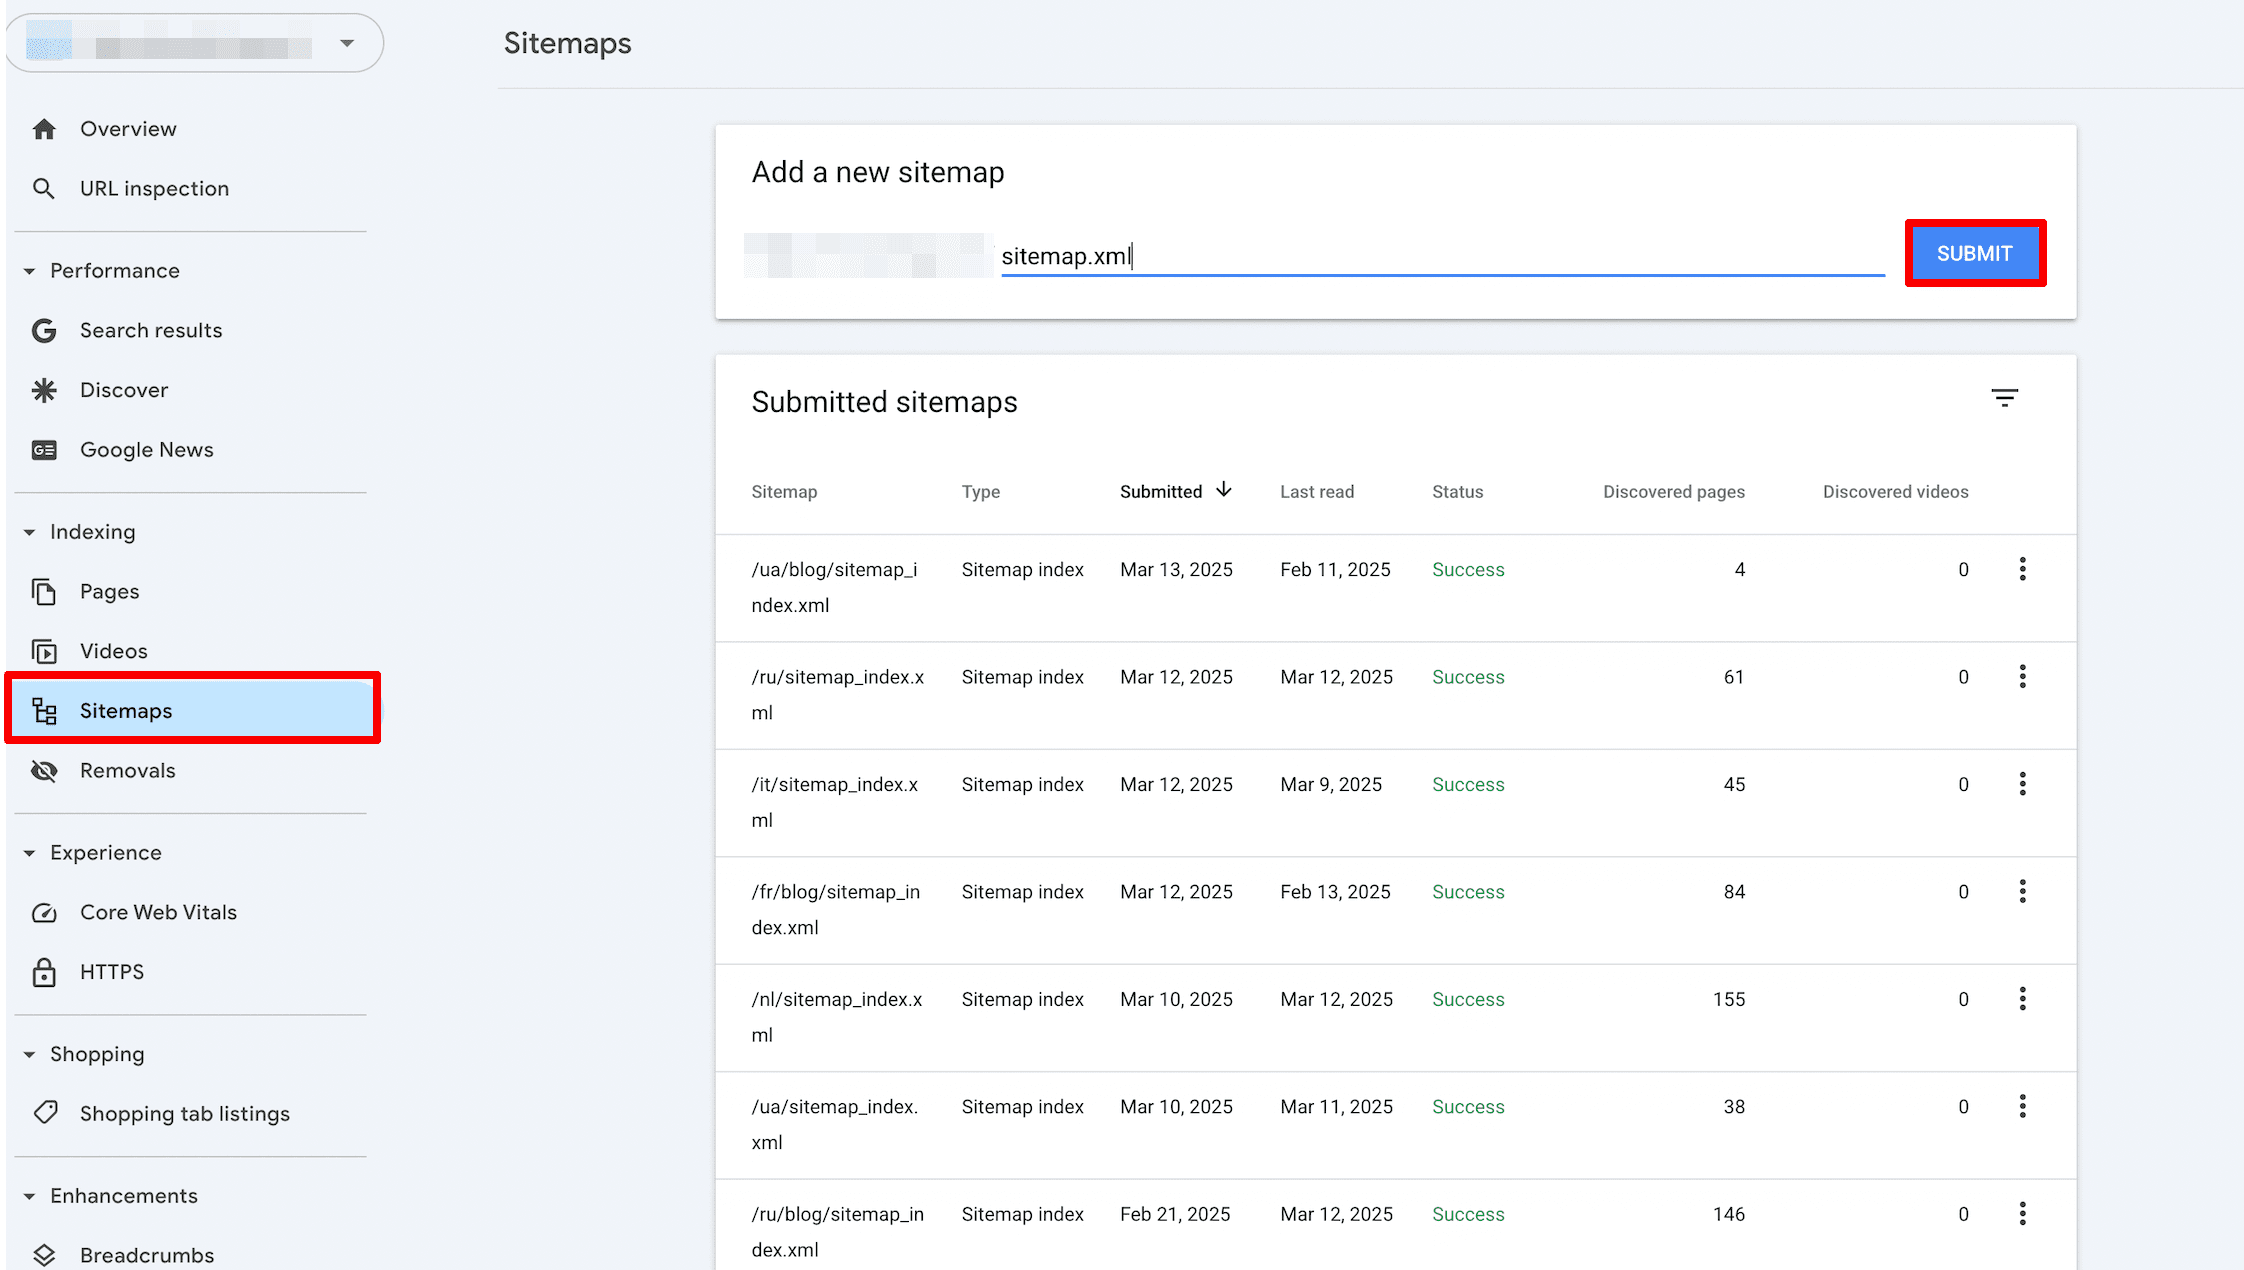Viewport: 2244px width, 1270px height.
Task: Open overflow menu for /ru/sitemap_index.xml row
Action: tap(2022, 676)
